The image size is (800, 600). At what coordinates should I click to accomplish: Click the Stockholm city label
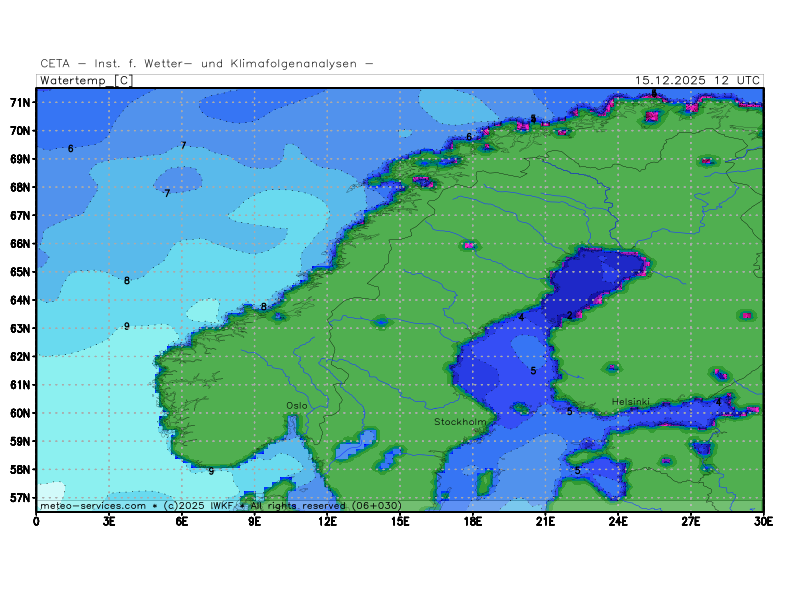click(460, 422)
